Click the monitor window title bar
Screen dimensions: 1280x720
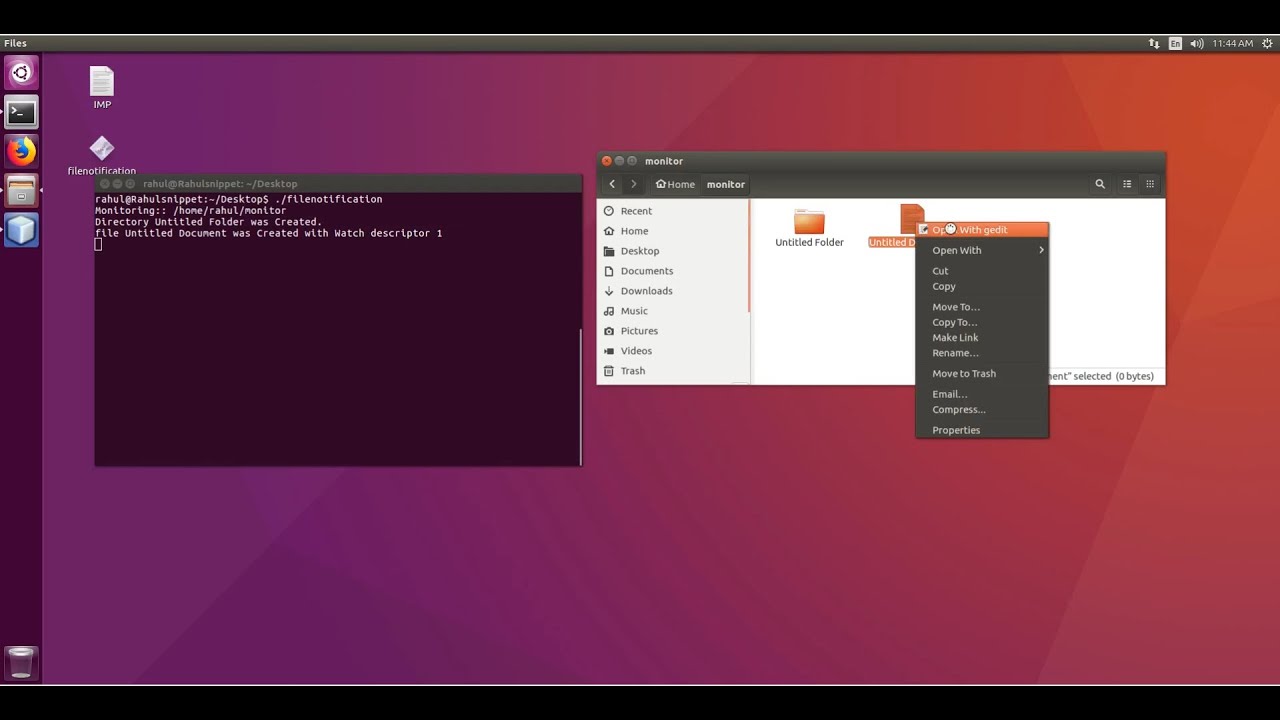coord(881,161)
